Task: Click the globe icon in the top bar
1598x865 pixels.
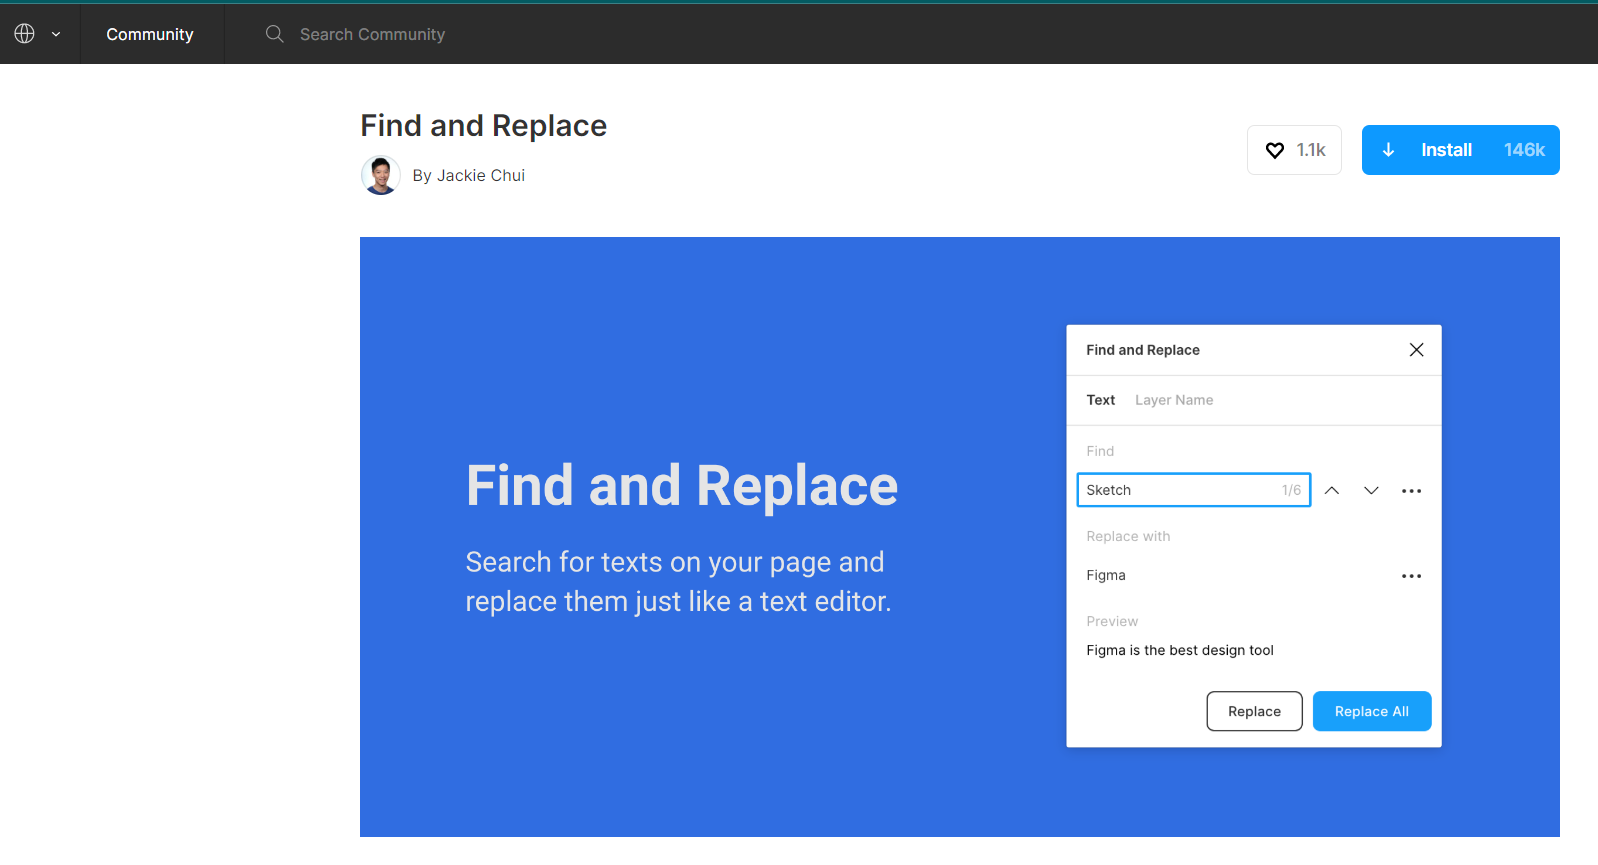Action: 25,34
